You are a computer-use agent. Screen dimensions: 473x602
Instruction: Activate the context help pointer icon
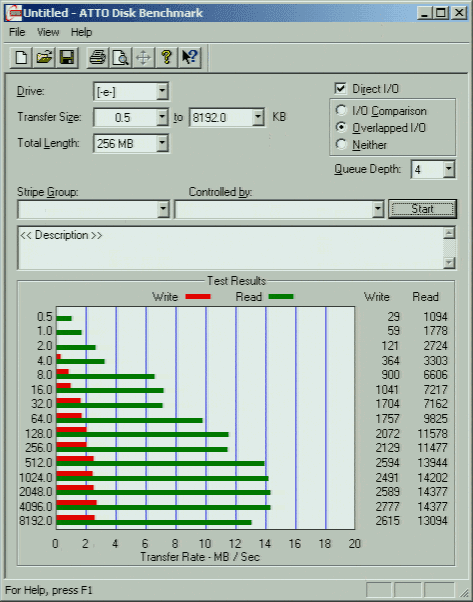point(190,58)
